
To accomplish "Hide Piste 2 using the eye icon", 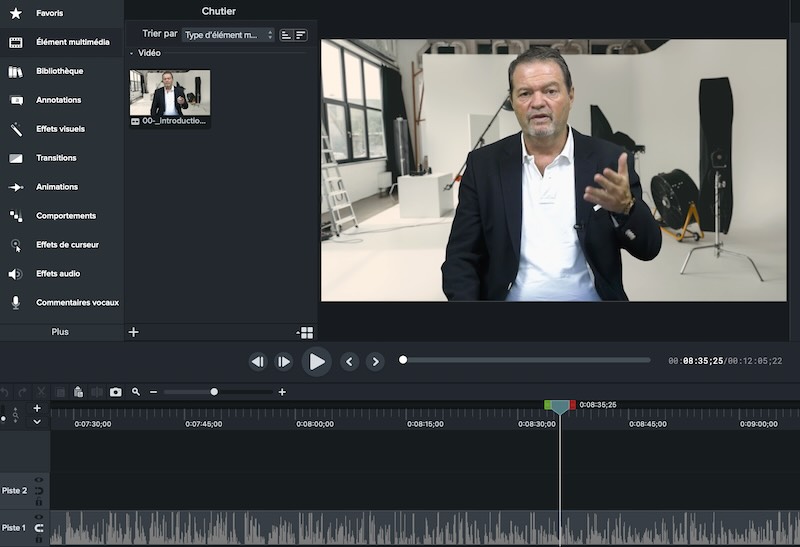I will 39,480.
